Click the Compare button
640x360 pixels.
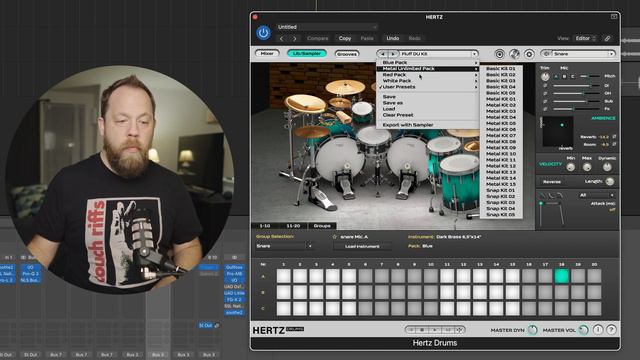coord(317,38)
